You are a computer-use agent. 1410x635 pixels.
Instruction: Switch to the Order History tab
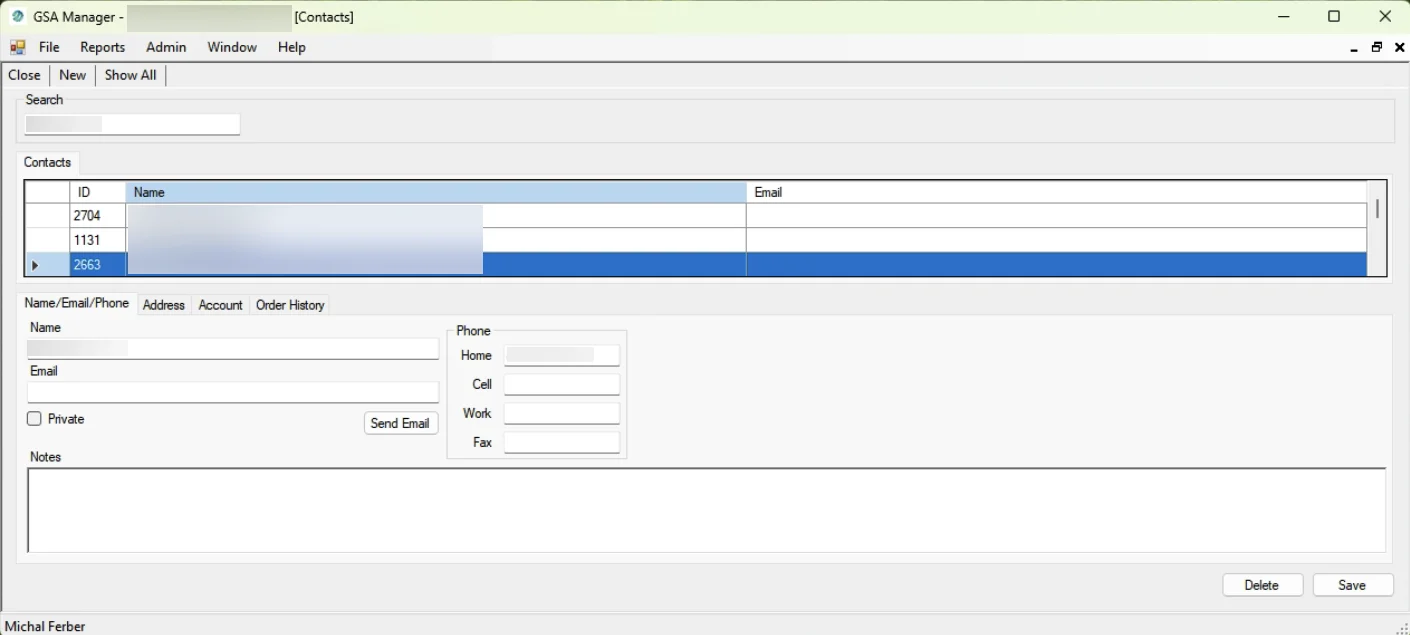point(289,305)
